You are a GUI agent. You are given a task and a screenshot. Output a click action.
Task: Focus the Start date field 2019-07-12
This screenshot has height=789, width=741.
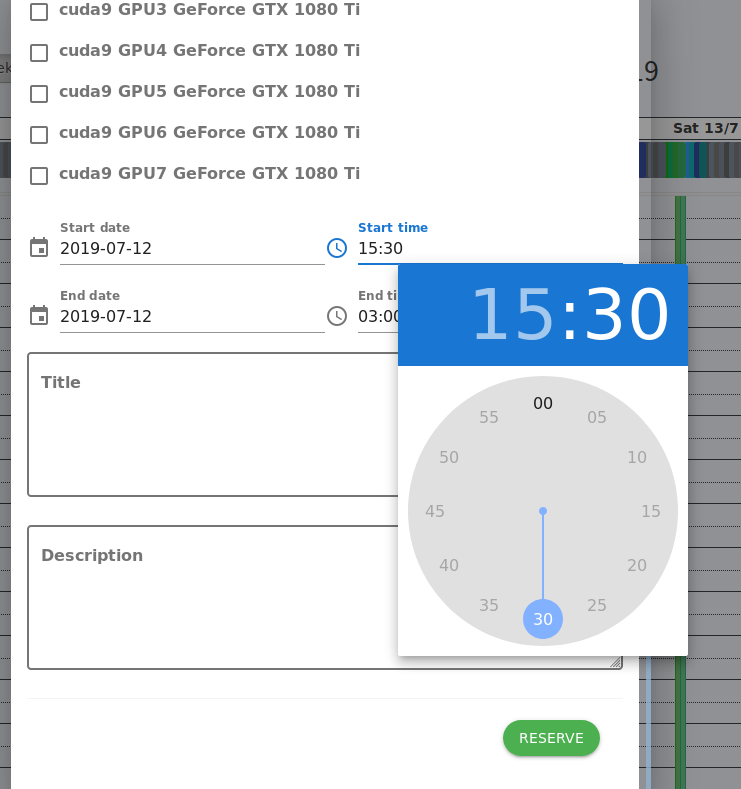192,249
